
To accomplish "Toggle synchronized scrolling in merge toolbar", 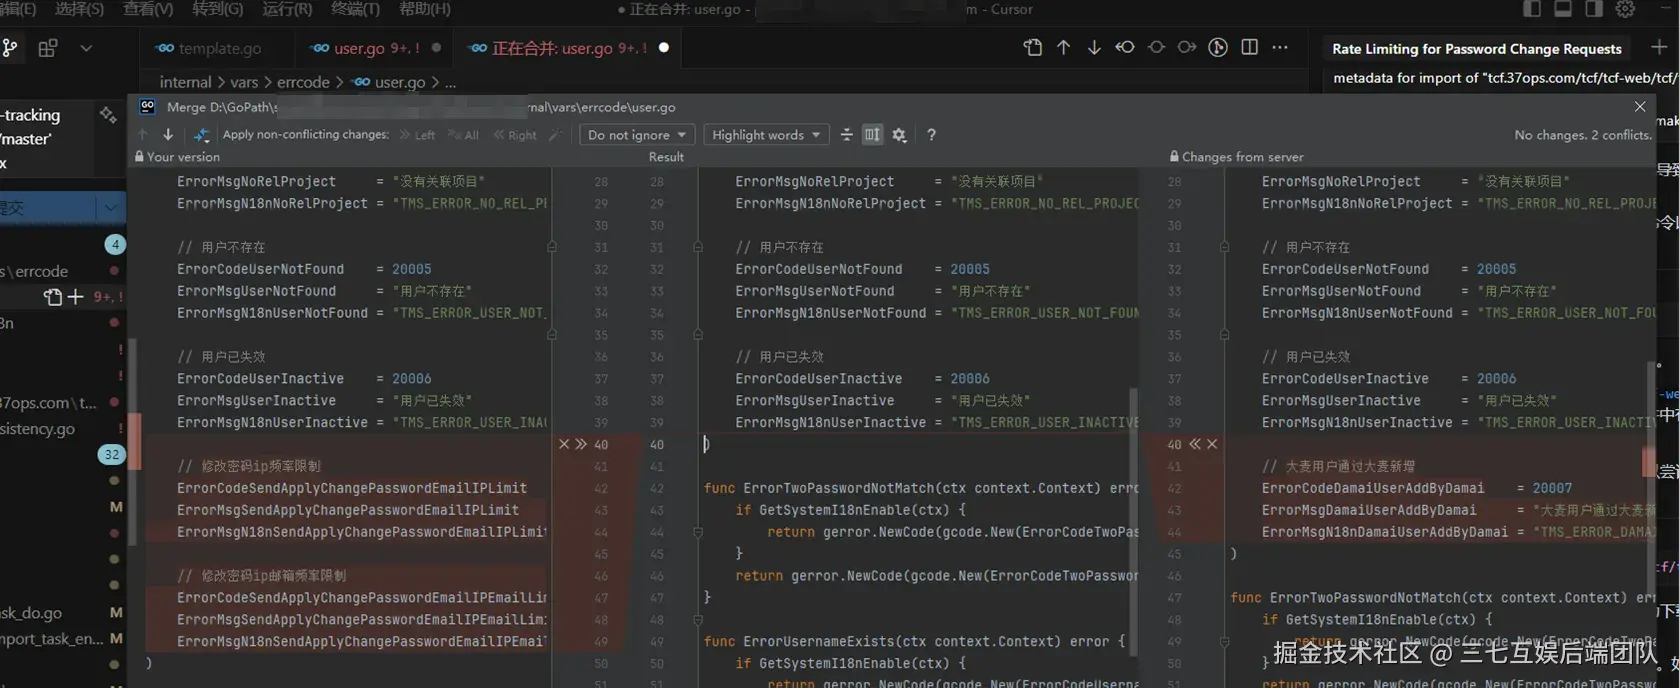I will (x=872, y=135).
